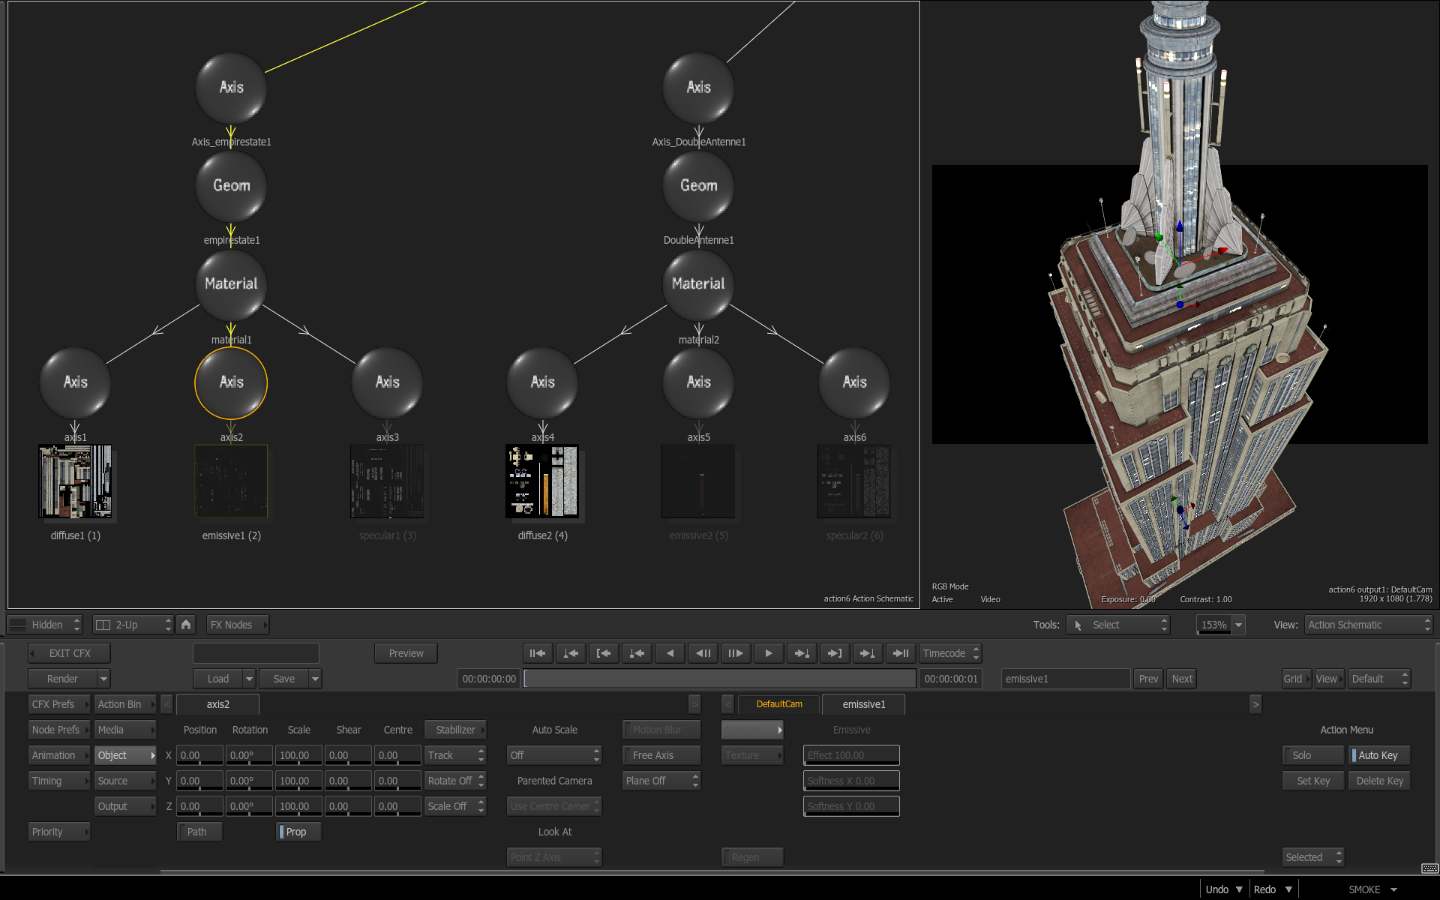Open the Action Schematic view dropdown
This screenshot has height=900, width=1440.
click(1368, 625)
